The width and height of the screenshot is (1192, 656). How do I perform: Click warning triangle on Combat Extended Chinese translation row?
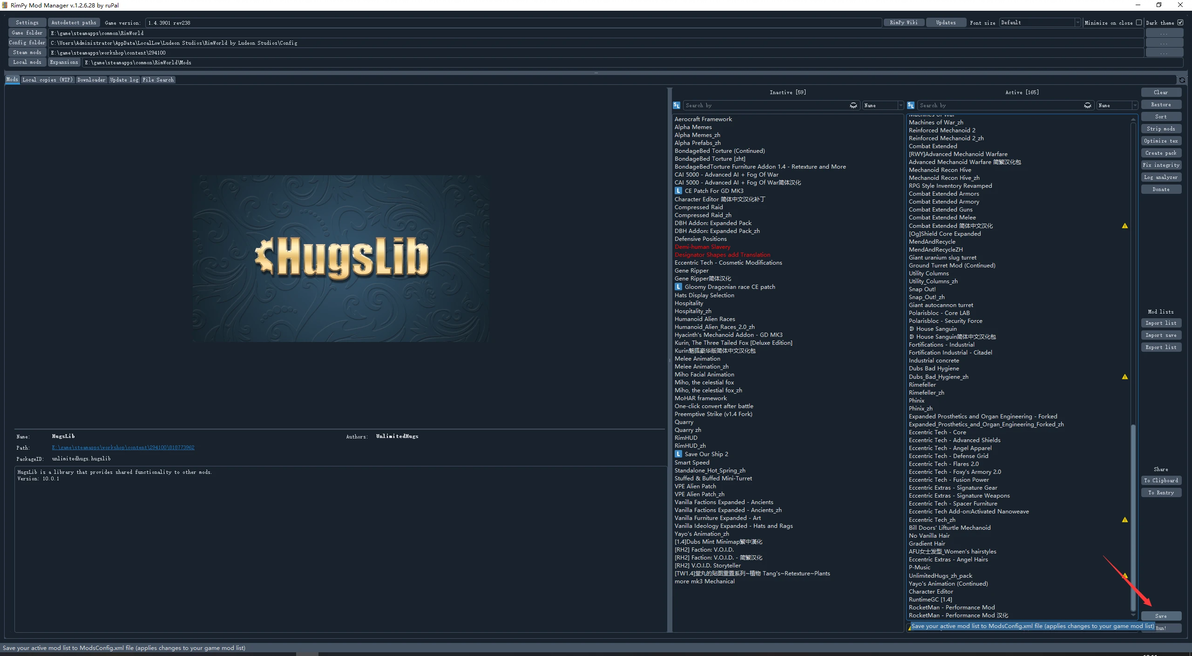coord(1124,226)
